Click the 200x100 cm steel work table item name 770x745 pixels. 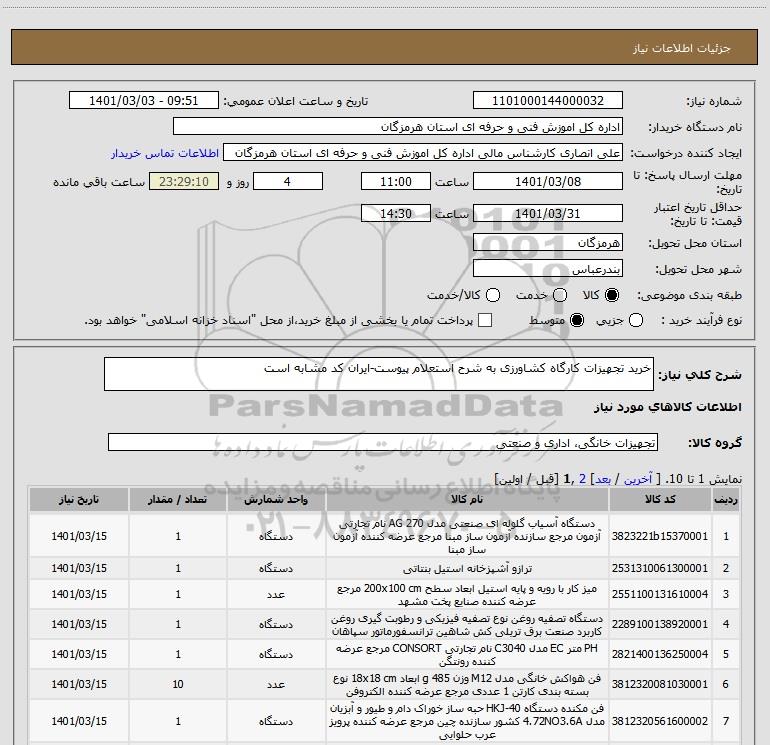pyautogui.click(x=467, y=595)
